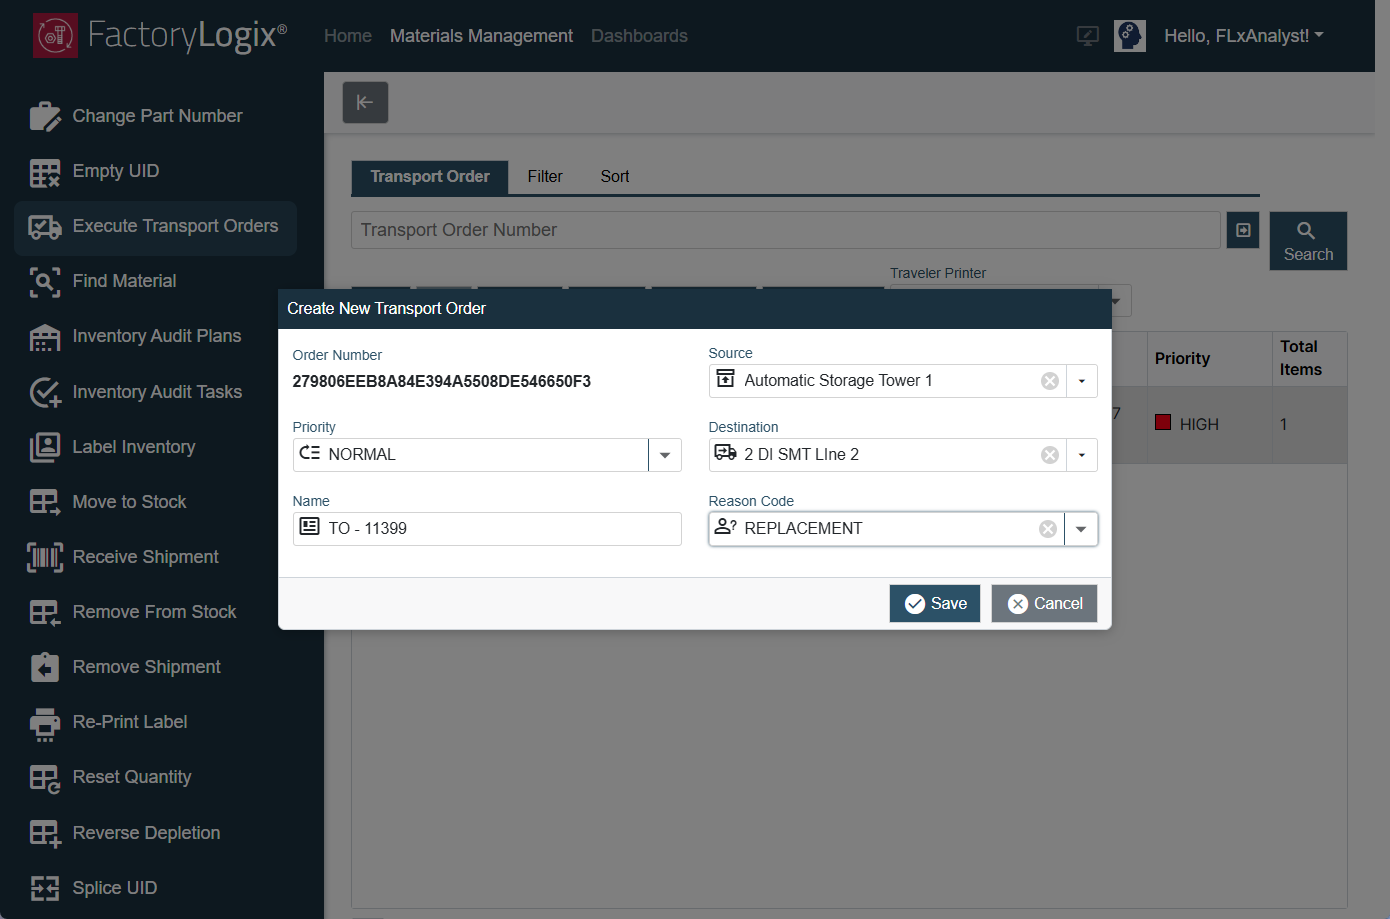This screenshot has height=919, width=1390.
Task: Select the Execute Transport Orders sidebar icon
Action: pyautogui.click(x=45, y=227)
